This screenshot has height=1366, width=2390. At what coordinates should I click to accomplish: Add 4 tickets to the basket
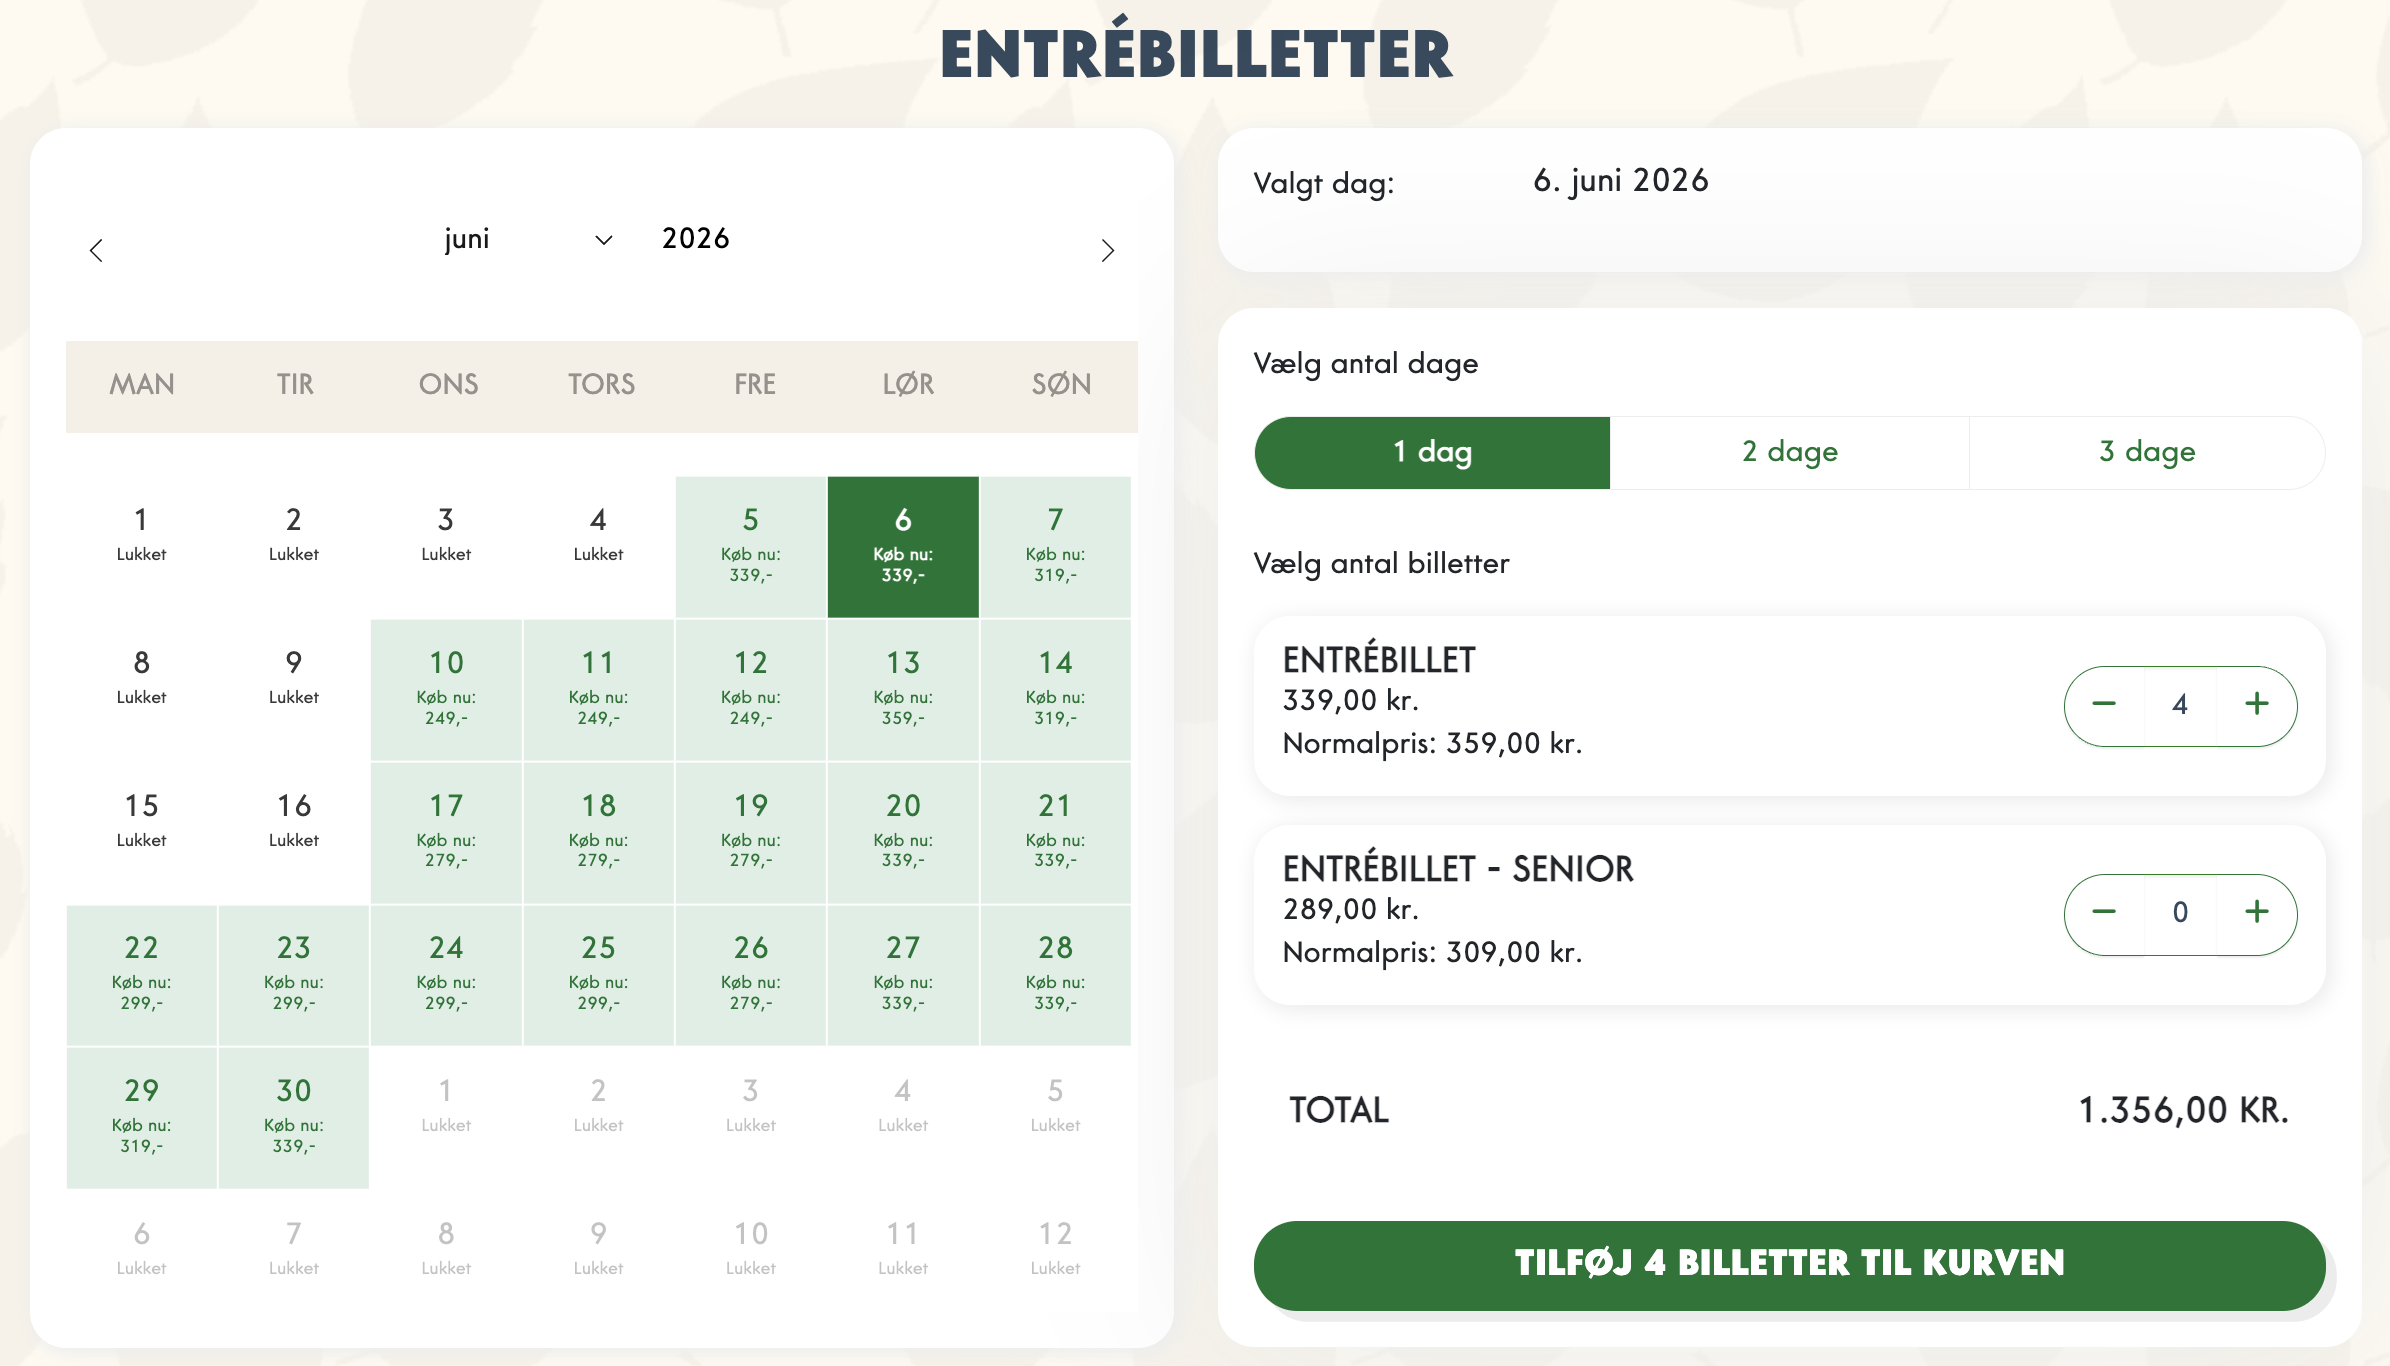(x=1789, y=1264)
